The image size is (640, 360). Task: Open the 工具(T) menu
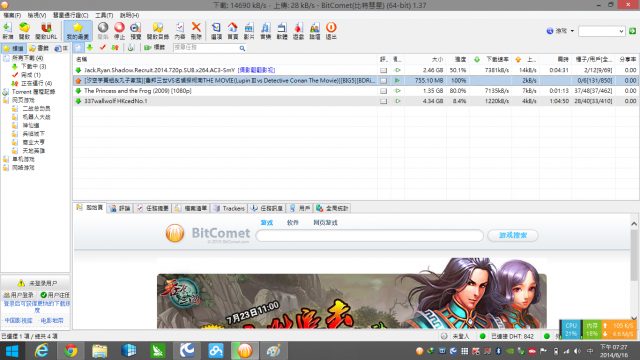pyautogui.click(x=104, y=15)
